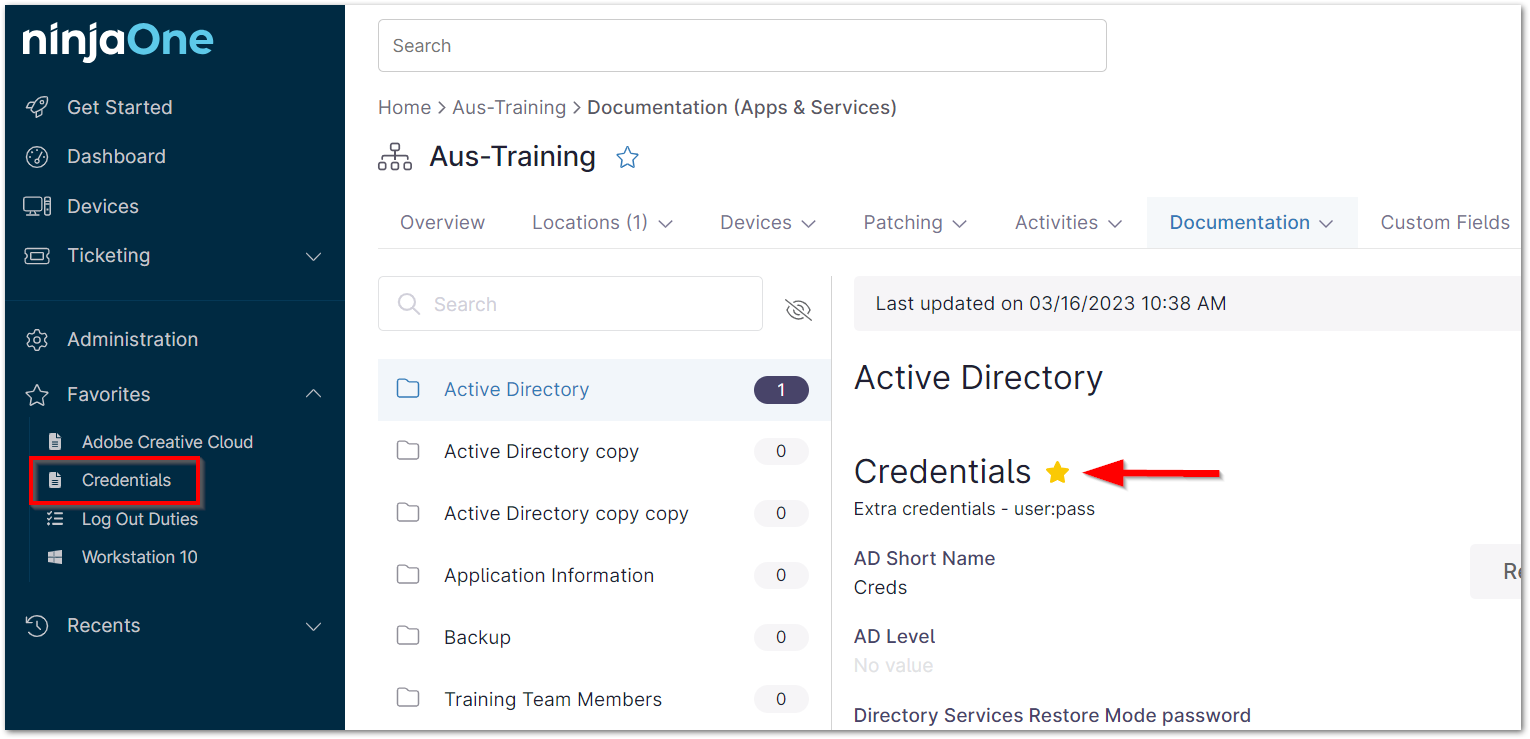Click the NinjaOne logo
Screen dimensions: 1530x739
coord(118,41)
